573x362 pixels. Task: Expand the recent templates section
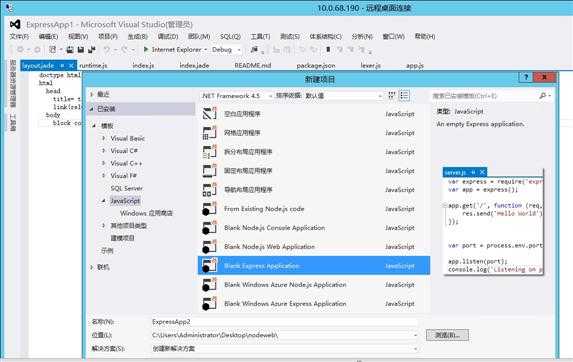point(92,94)
